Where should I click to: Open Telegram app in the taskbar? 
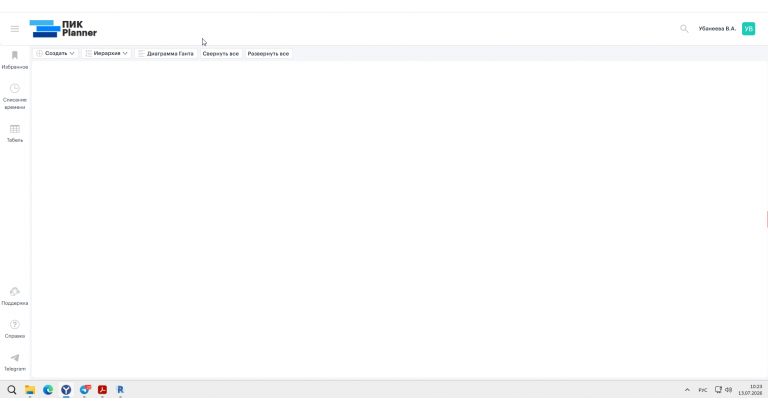85,390
